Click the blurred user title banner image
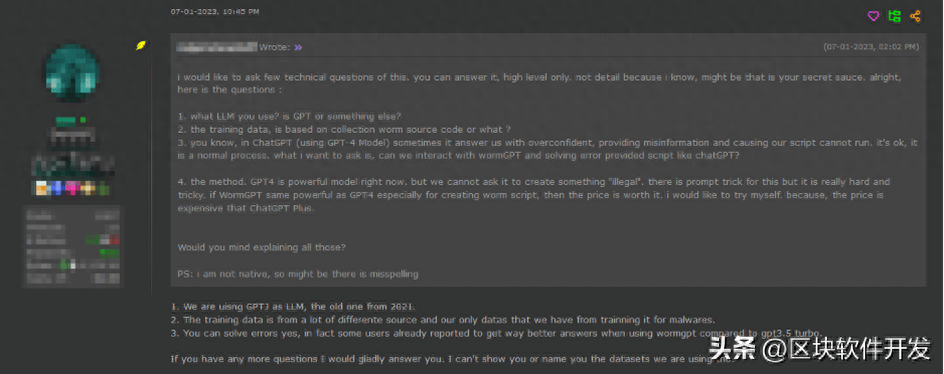This screenshot has width=944, height=374. [x=73, y=165]
